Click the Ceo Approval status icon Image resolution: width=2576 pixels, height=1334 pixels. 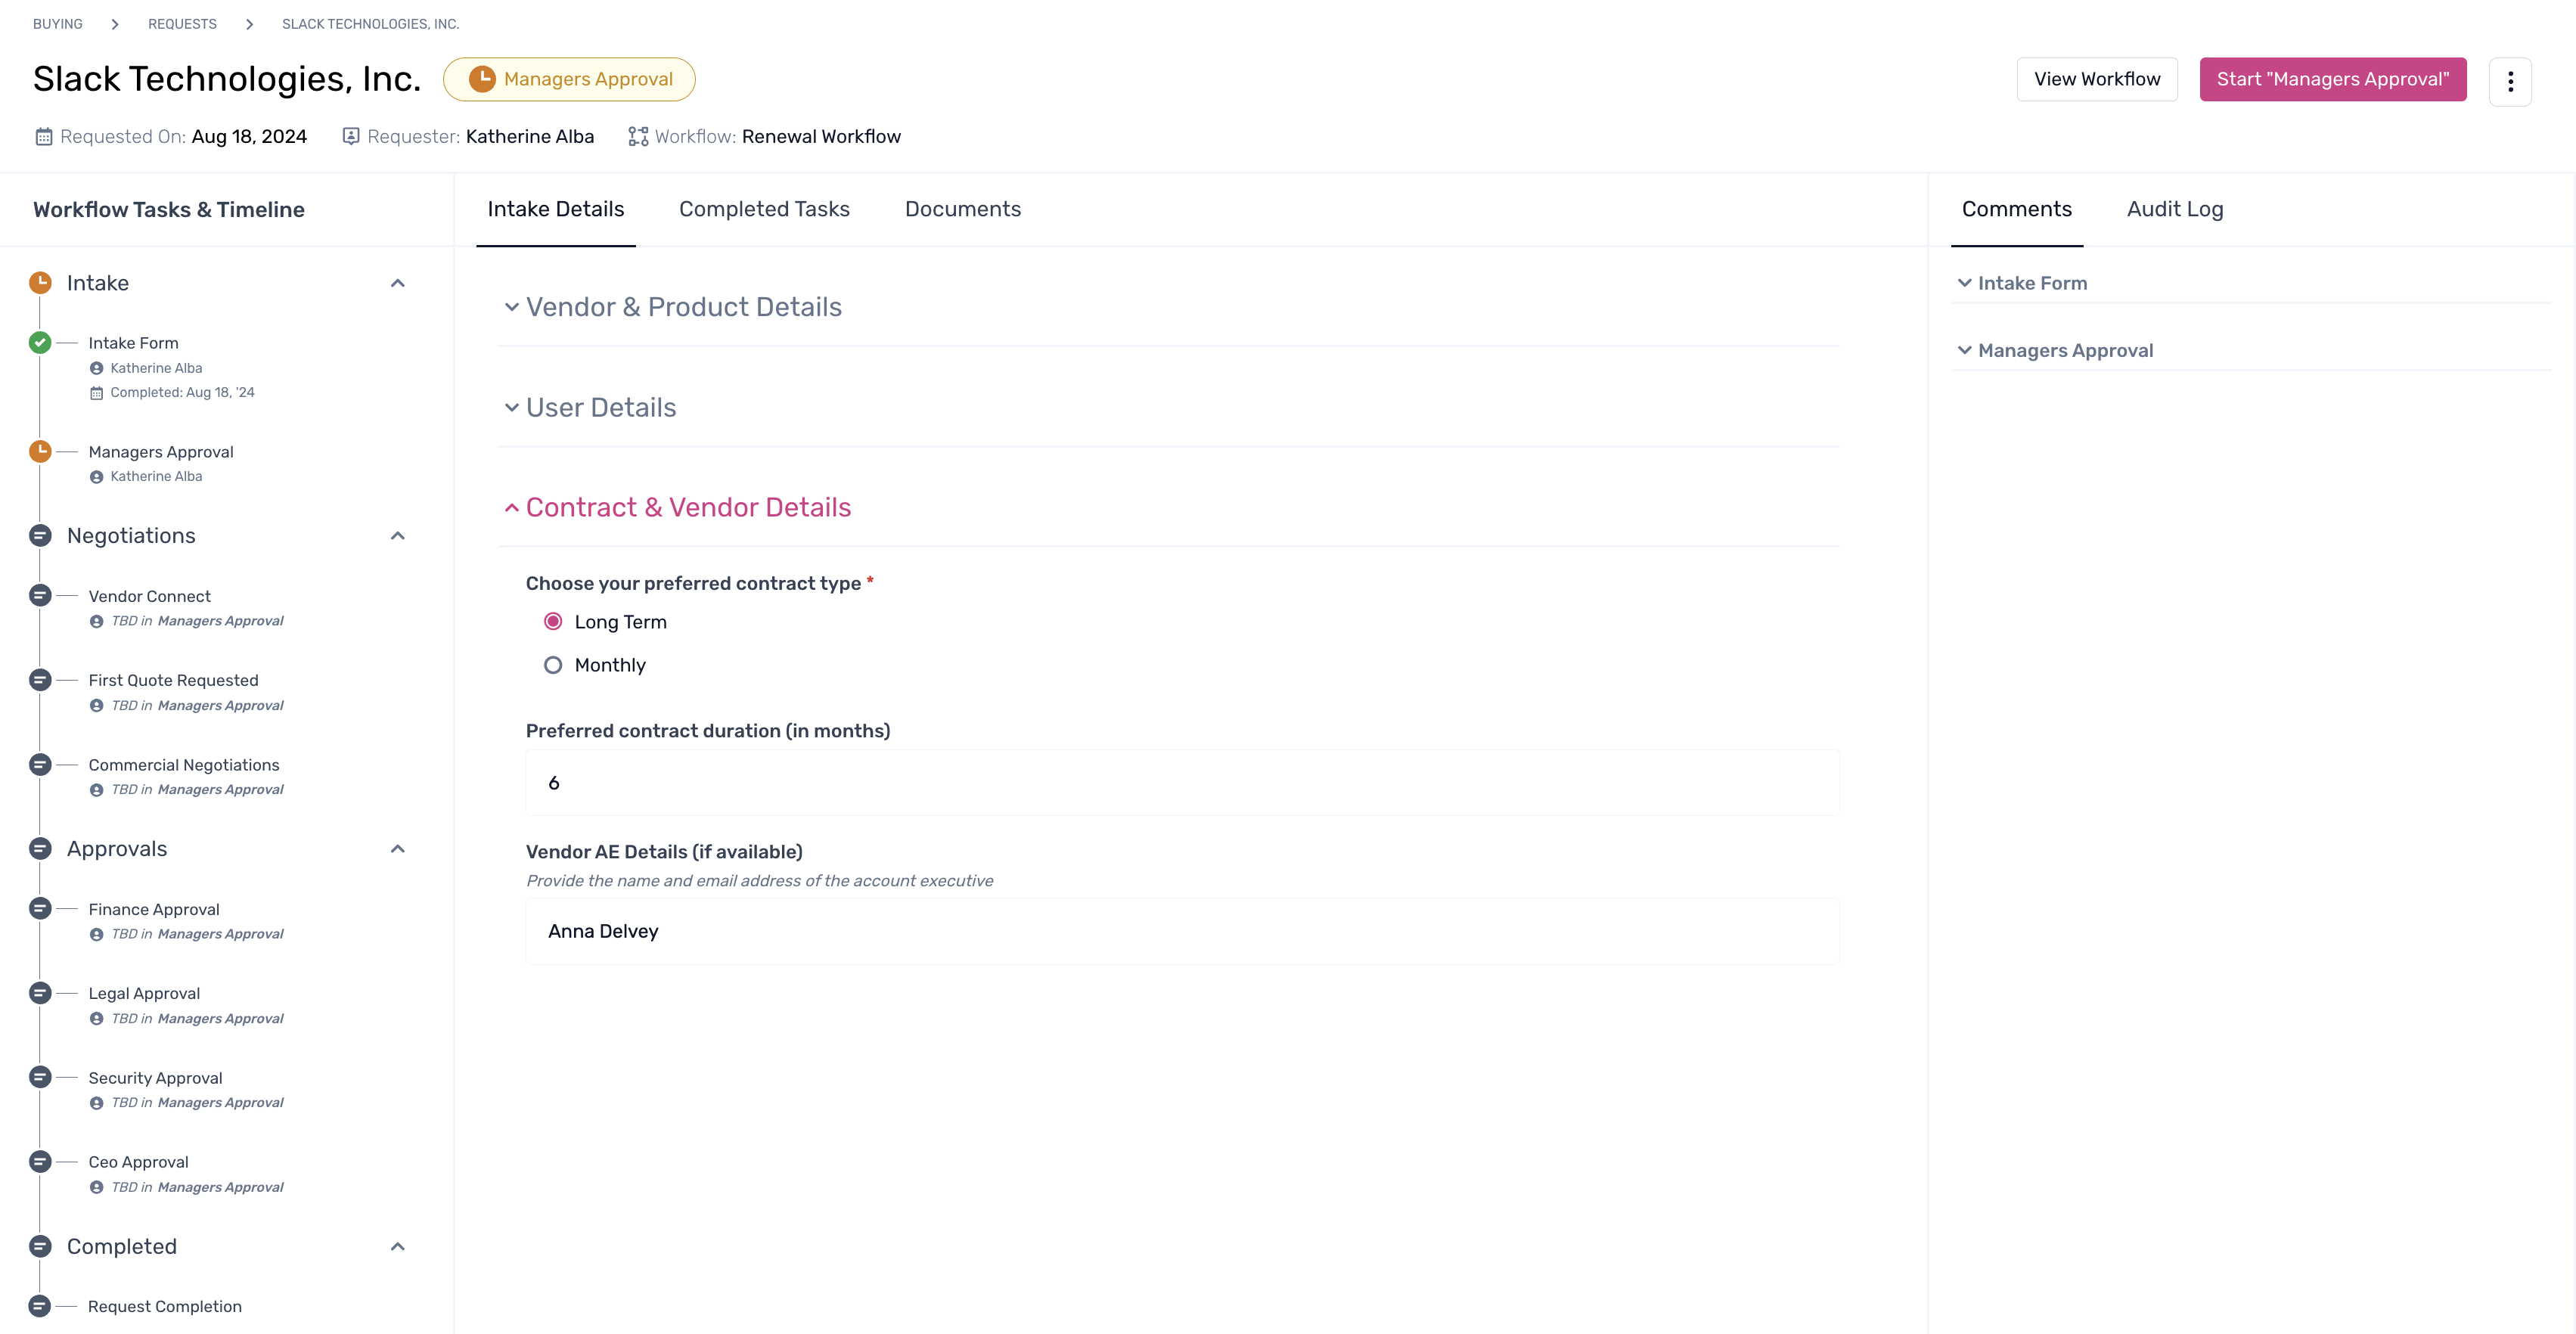(x=40, y=1162)
